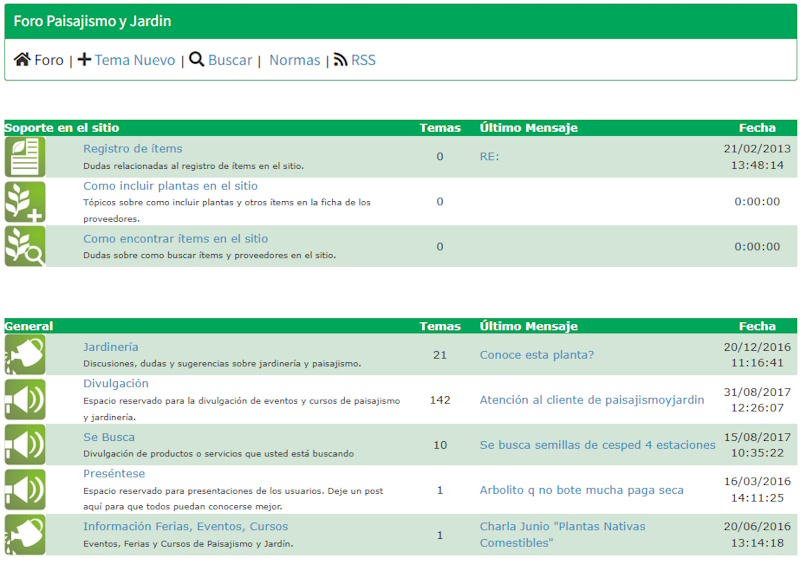800x571 pixels.
Task: Open last message 'Conoce esta planta?'
Action: pyautogui.click(x=537, y=355)
